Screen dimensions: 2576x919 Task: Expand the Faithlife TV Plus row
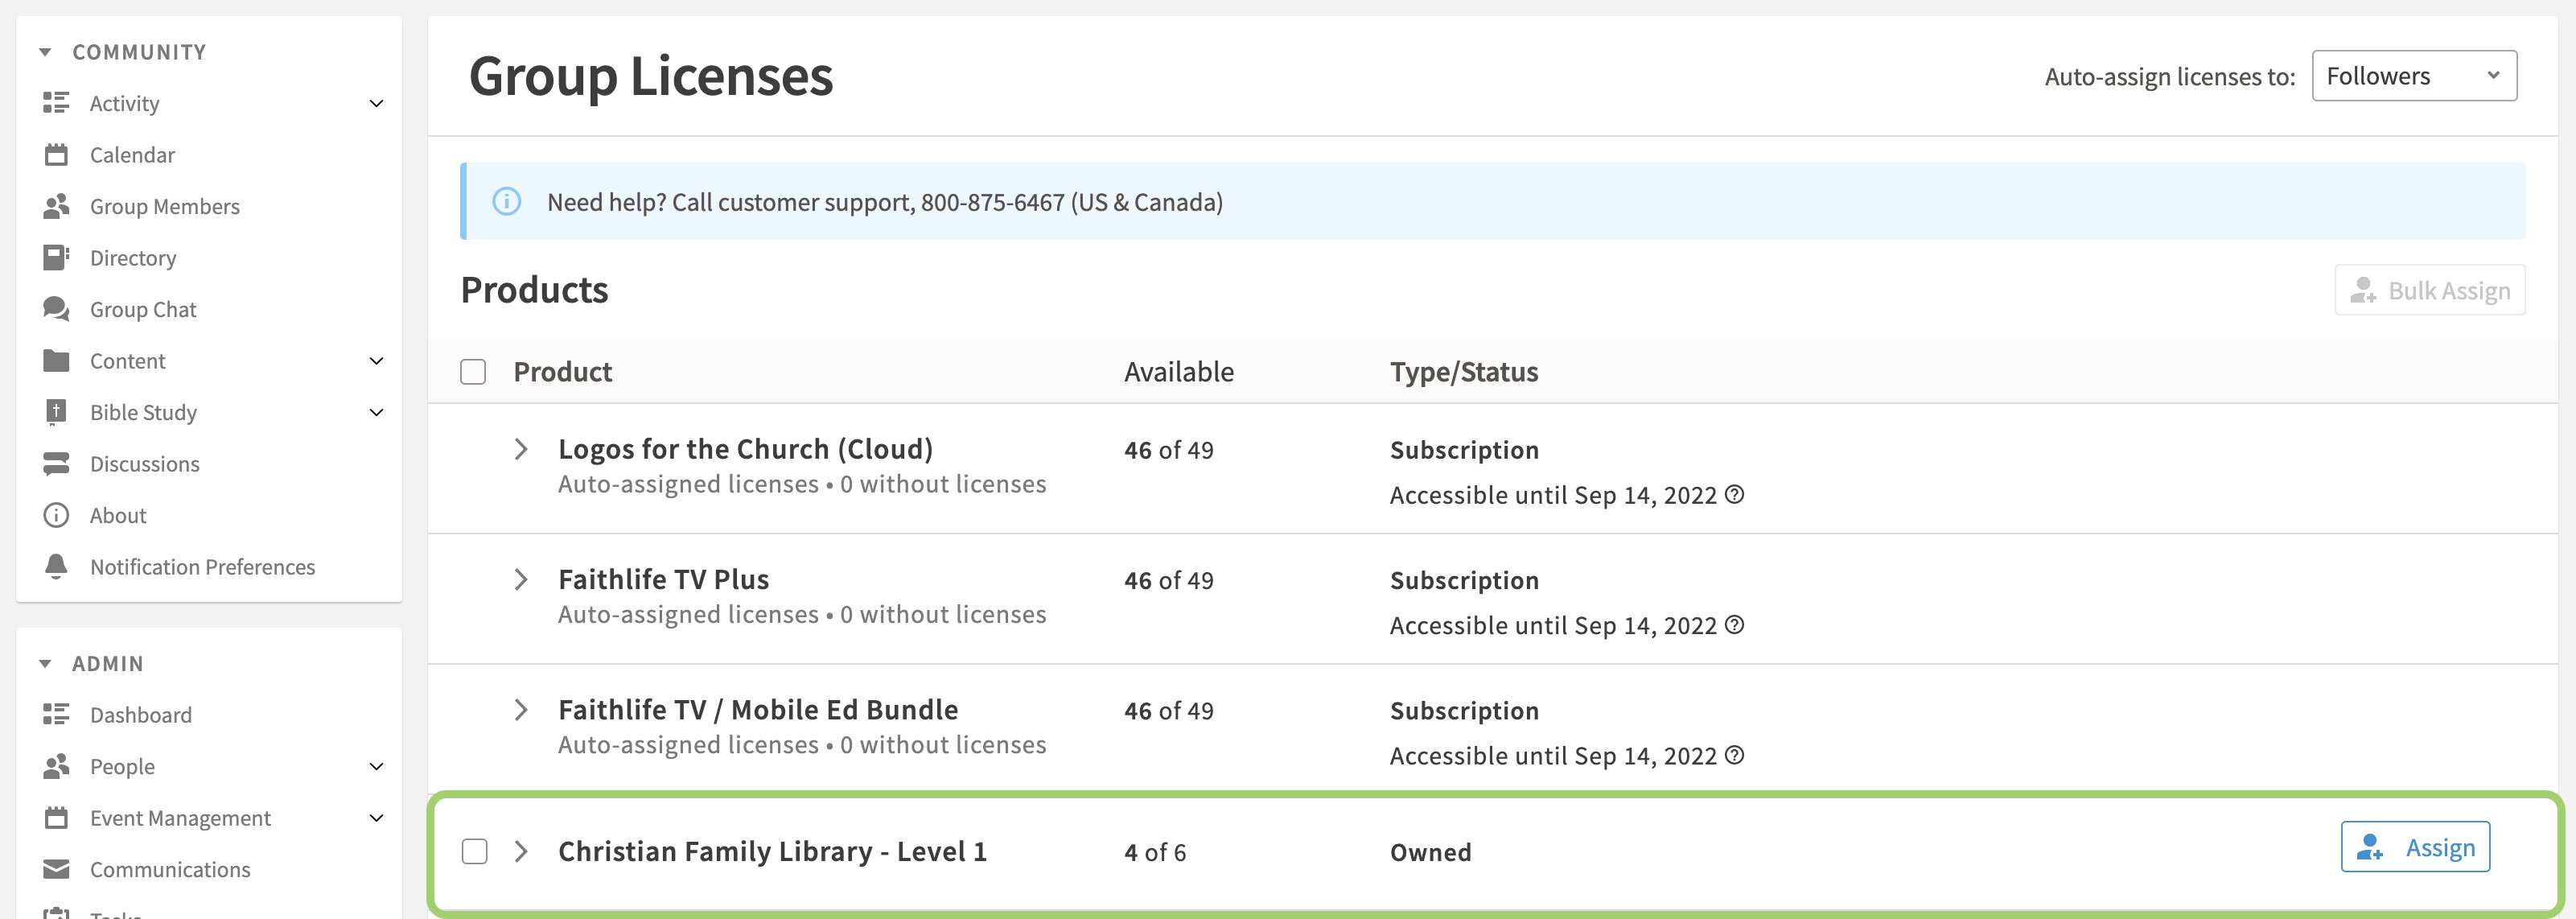point(521,579)
